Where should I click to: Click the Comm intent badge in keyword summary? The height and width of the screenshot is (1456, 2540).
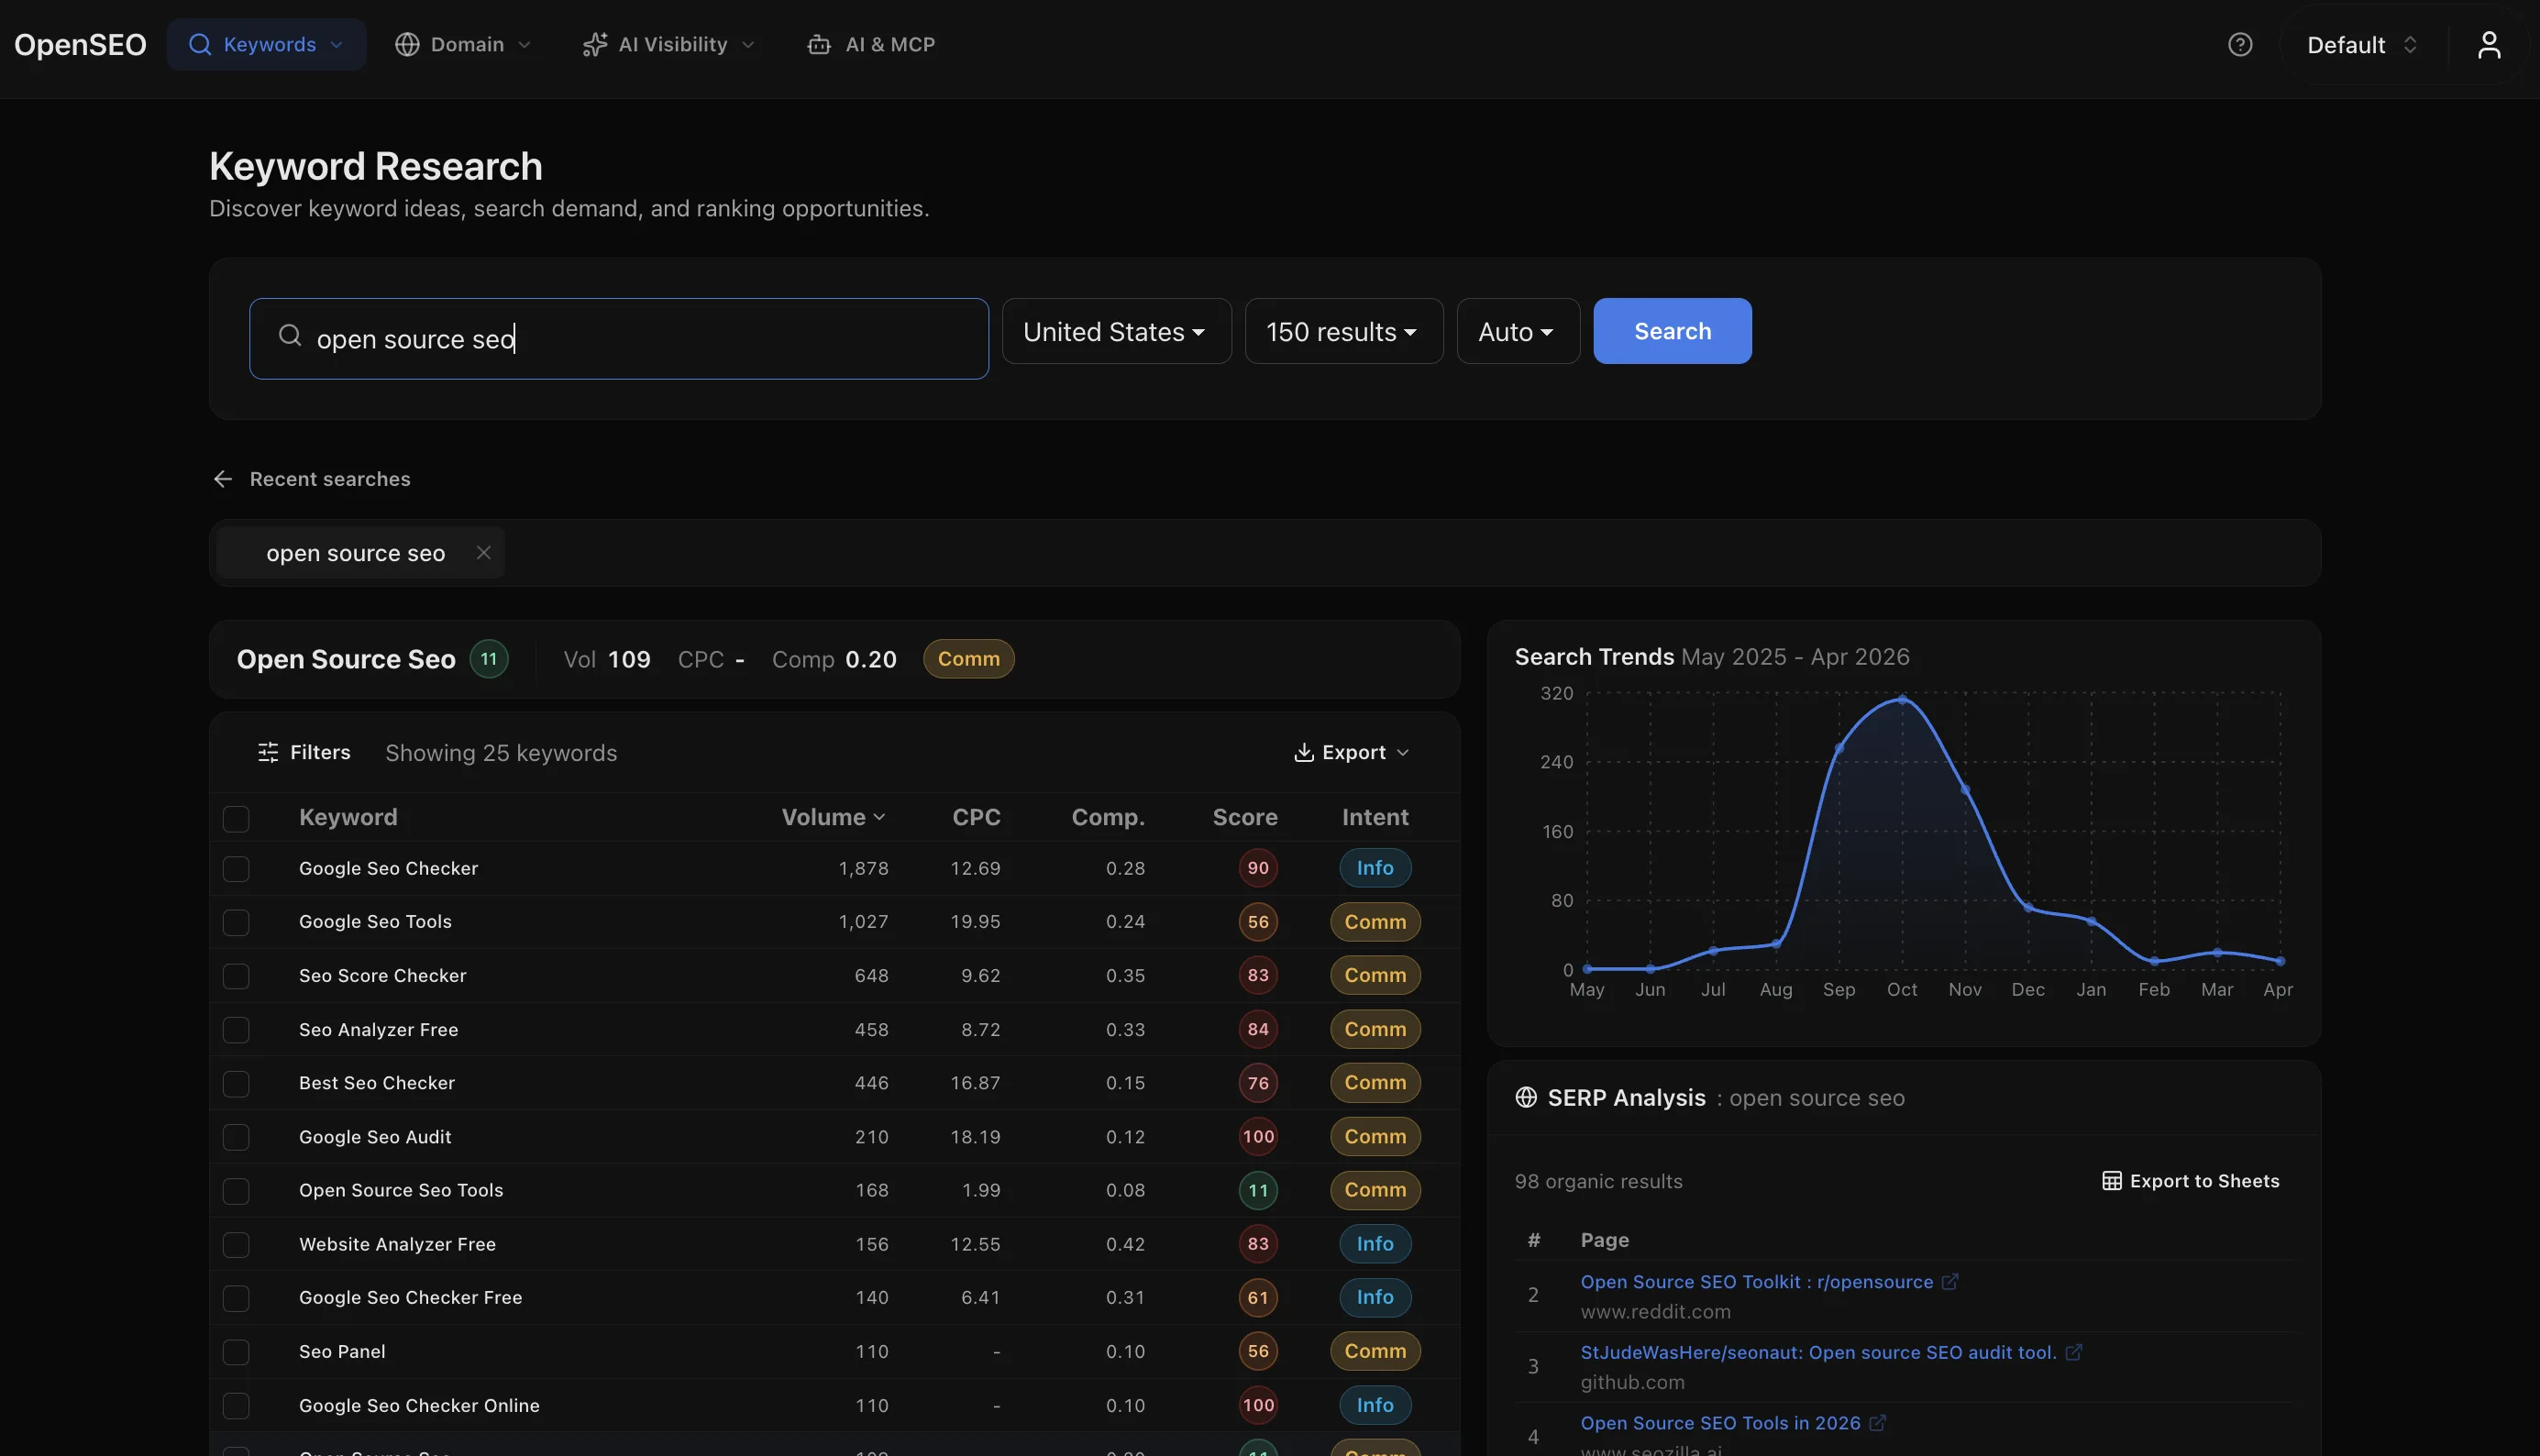click(968, 659)
